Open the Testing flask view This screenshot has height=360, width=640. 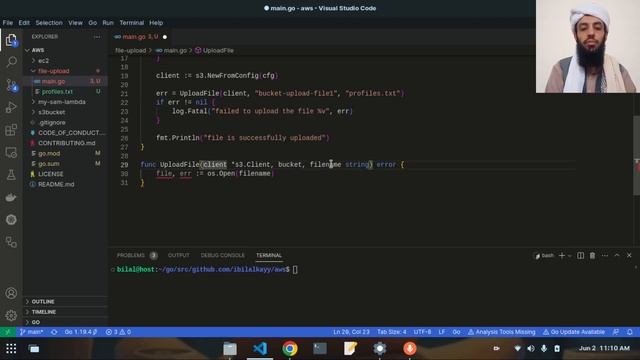click(11, 175)
